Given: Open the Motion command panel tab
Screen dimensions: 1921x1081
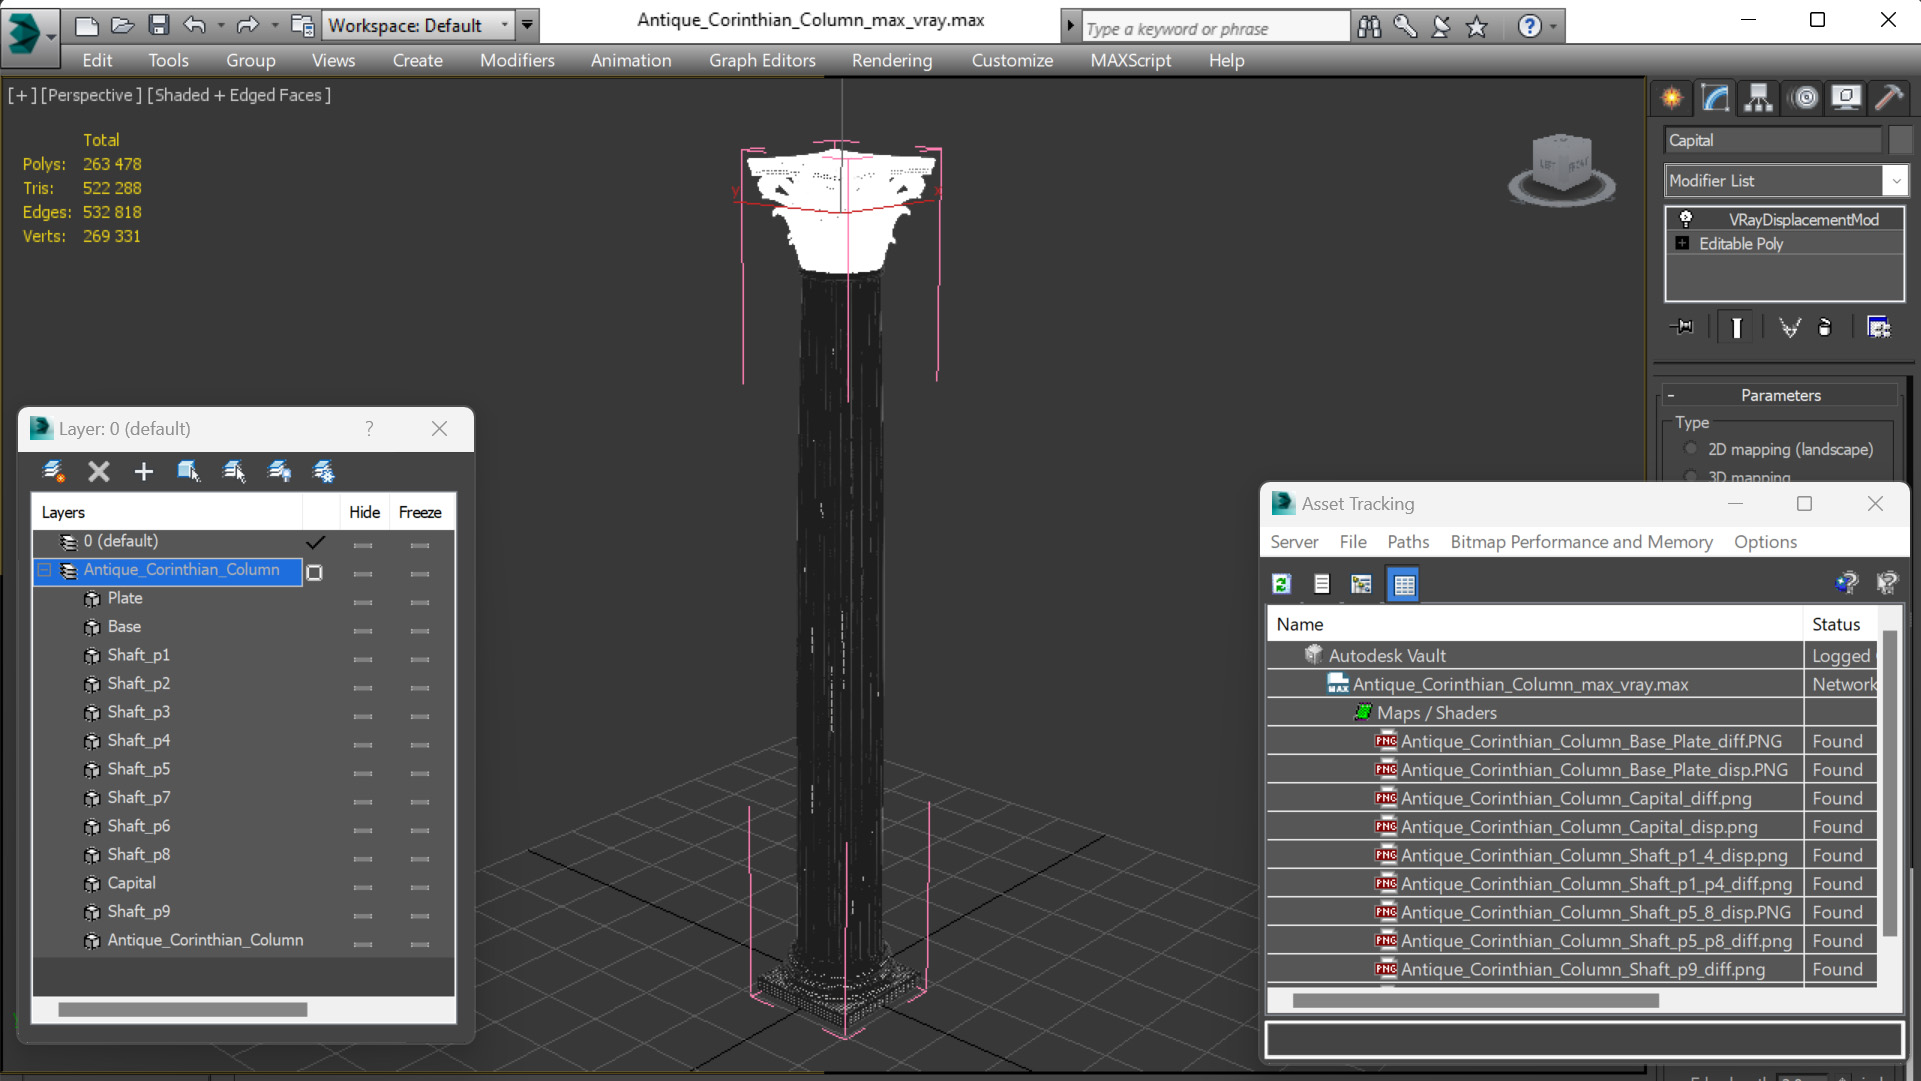Looking at the screenshot, I should [1804, 98].
